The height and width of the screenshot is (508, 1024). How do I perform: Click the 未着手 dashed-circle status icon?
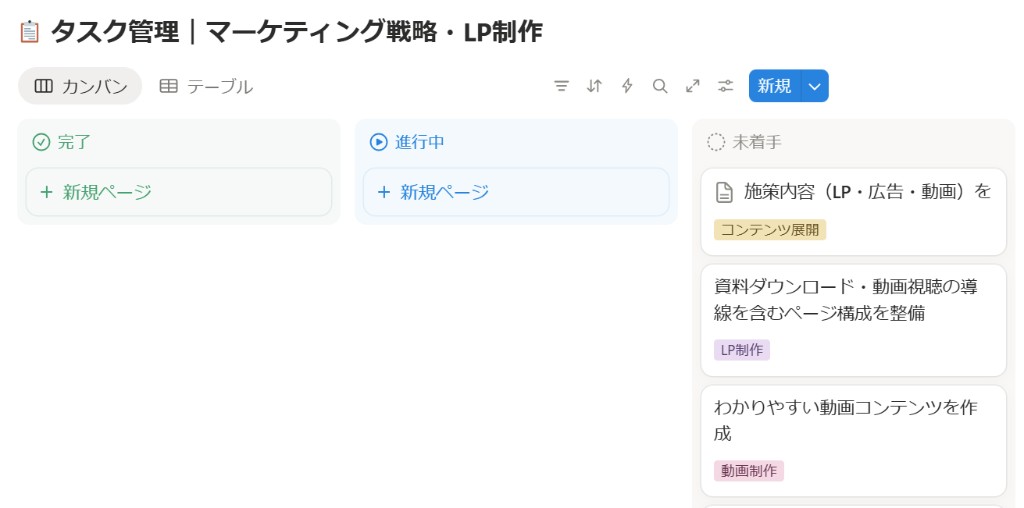[x=716, y=142]
